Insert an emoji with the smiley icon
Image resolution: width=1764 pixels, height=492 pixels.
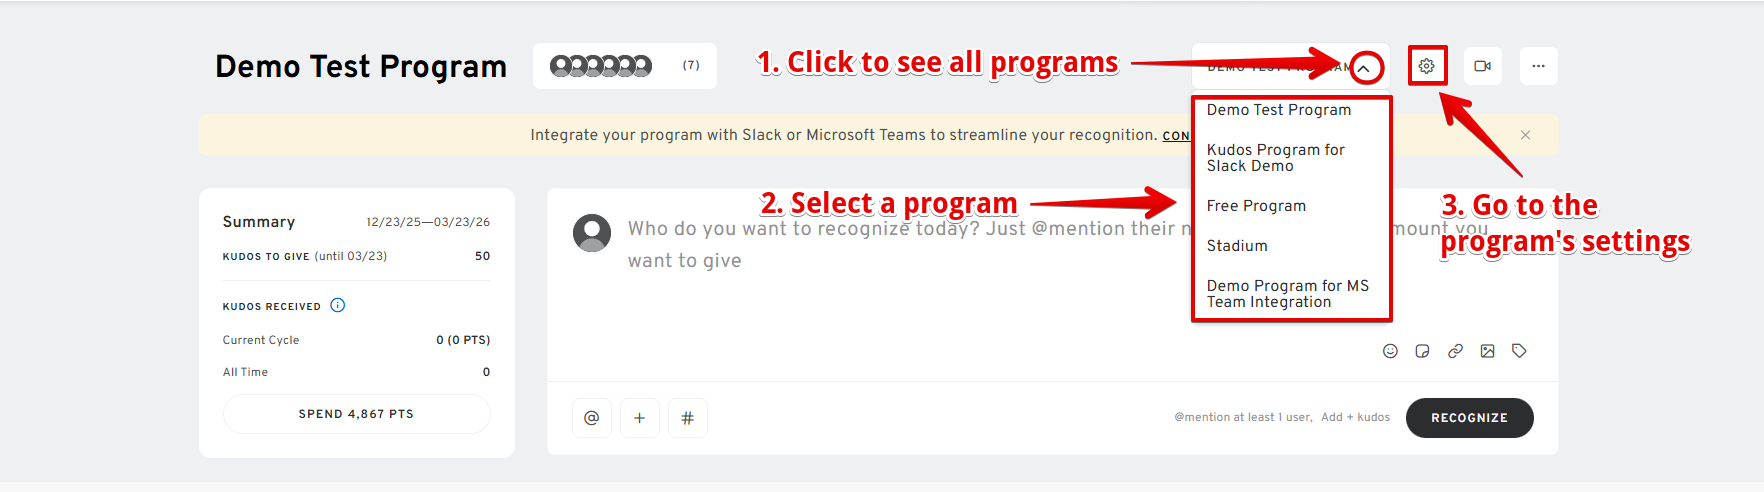pos(1390,351)
